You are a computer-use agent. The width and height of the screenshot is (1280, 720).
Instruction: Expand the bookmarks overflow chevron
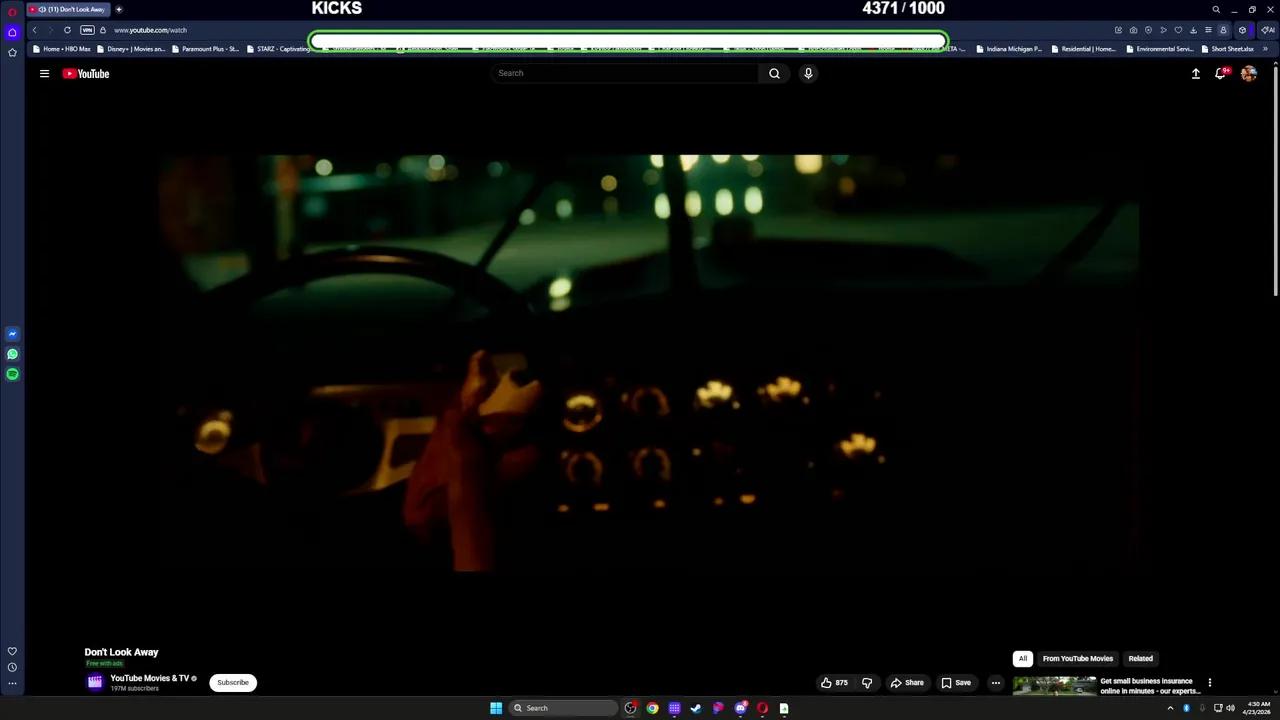[1266, 49]
